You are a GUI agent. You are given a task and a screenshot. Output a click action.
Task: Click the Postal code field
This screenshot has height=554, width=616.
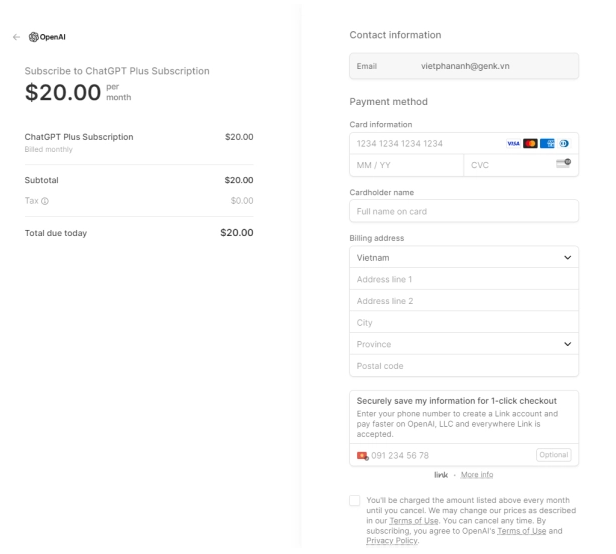tap(464, 366)
